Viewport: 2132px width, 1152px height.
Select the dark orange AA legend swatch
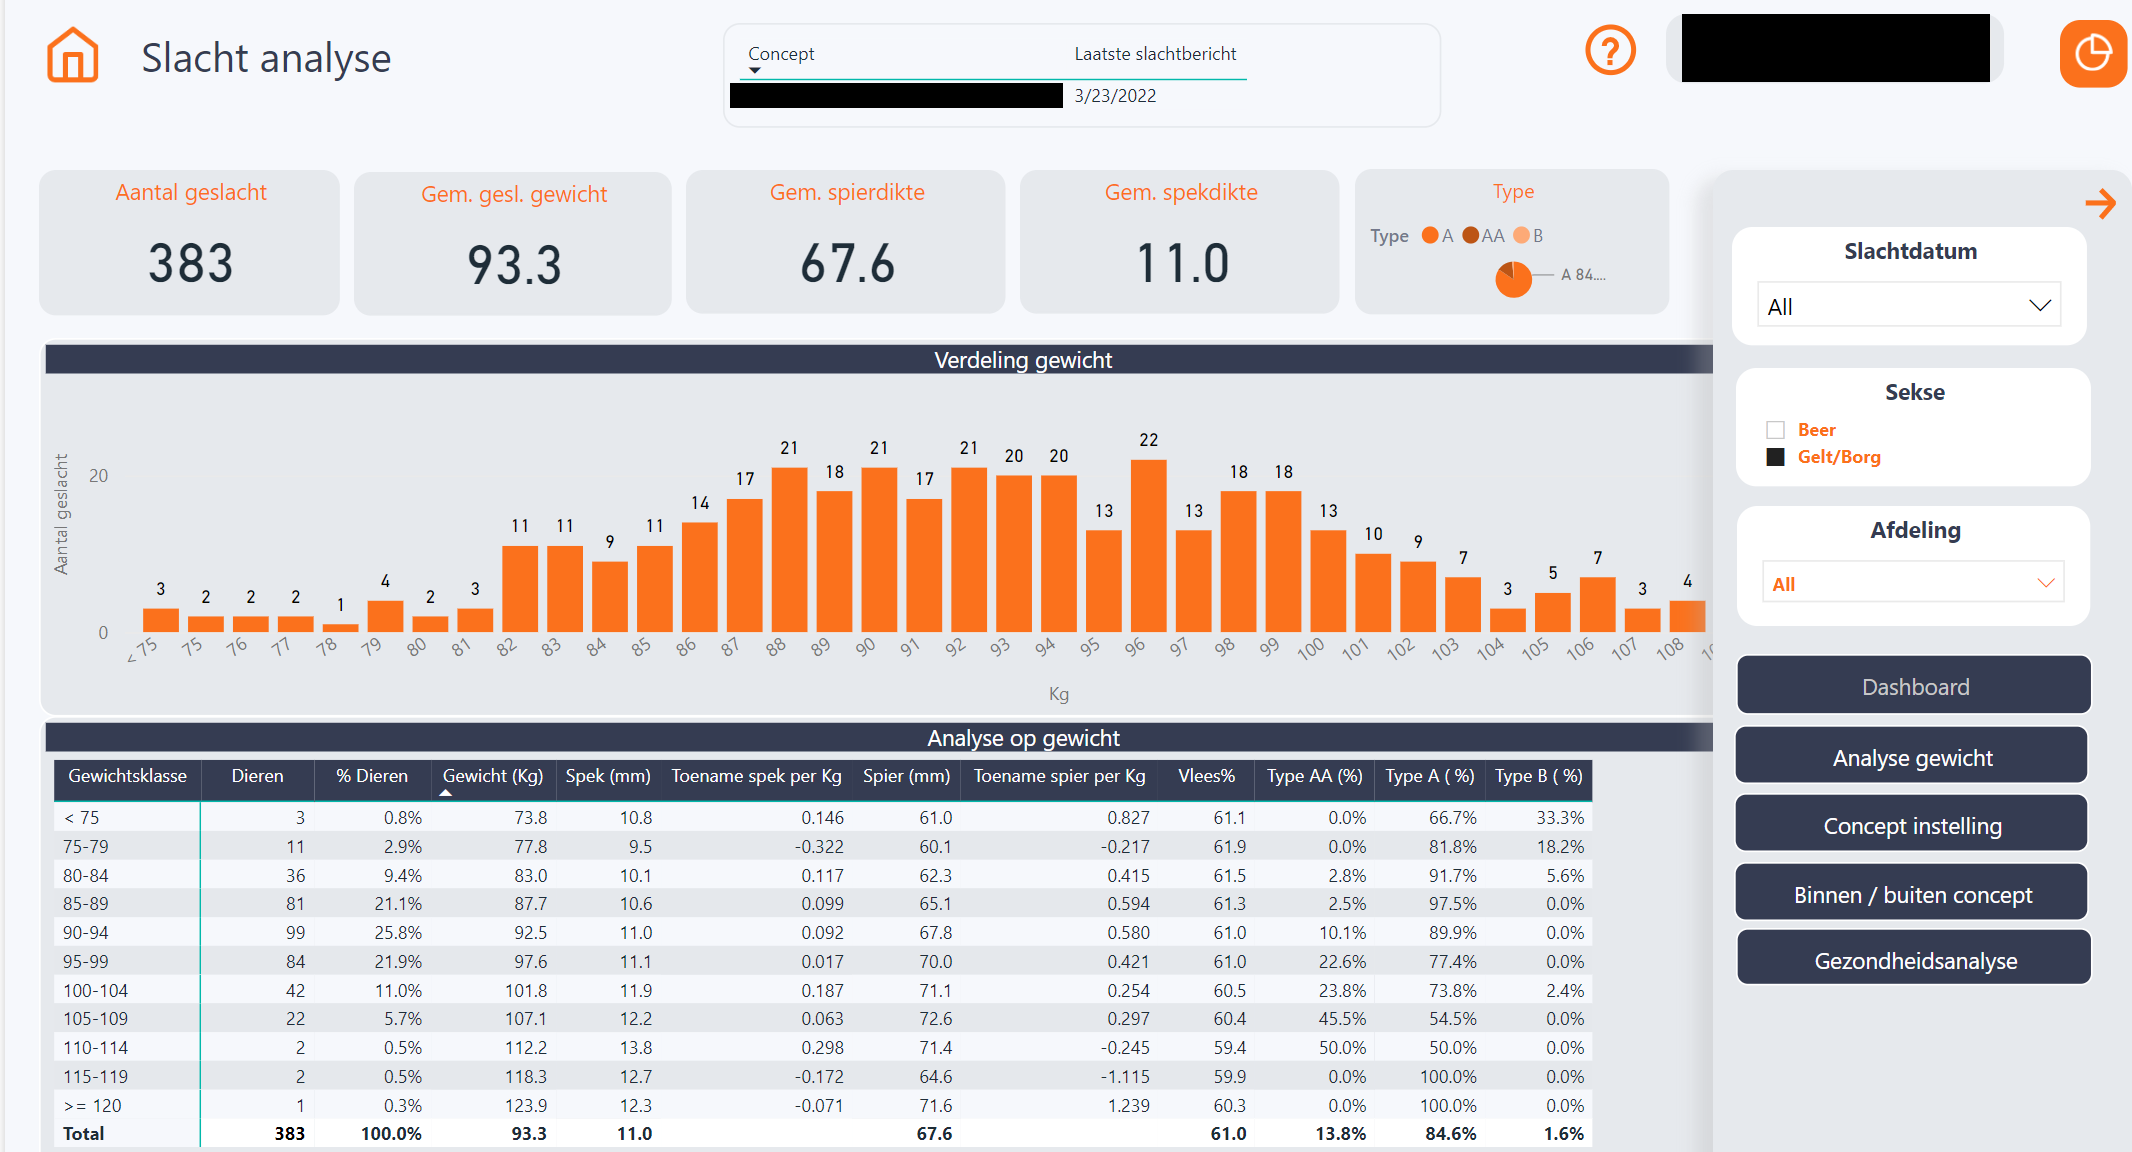click(x=1470, y=235)
